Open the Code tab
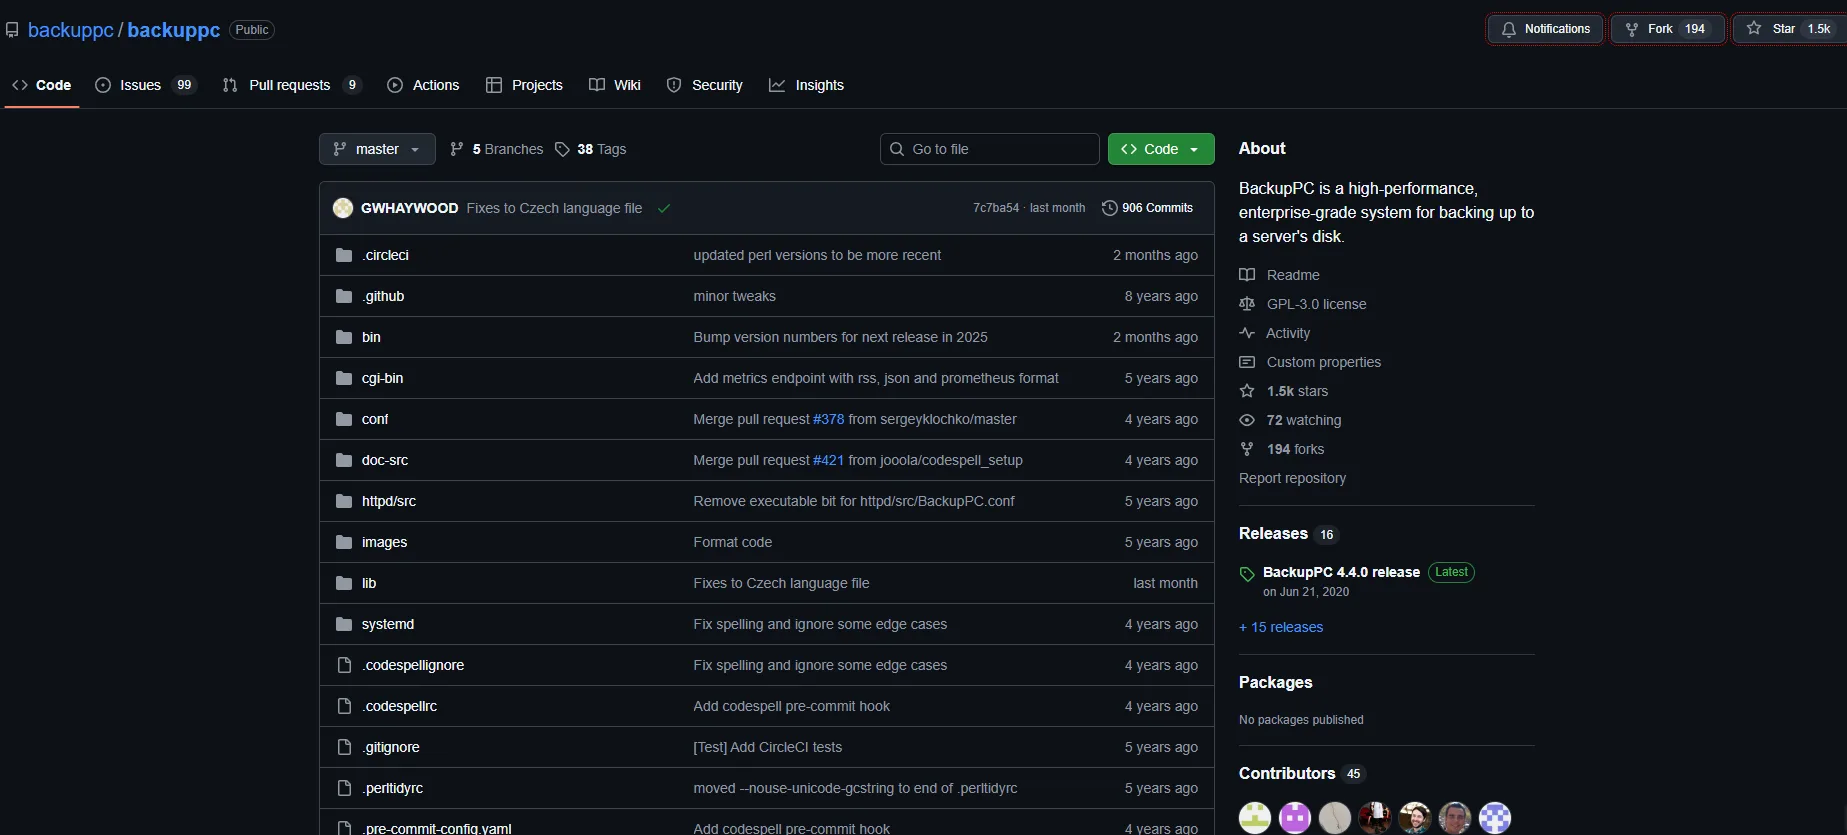Viewport: 1847px width, 835px height. 42,85
